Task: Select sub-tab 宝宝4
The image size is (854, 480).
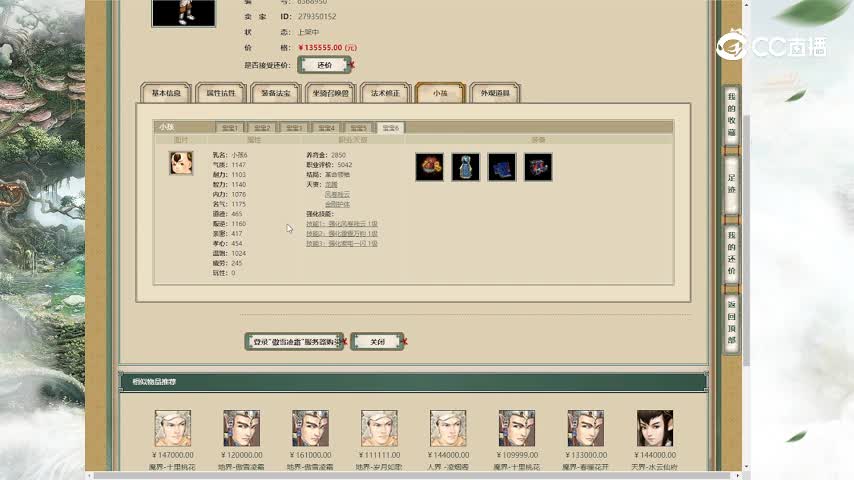Action: click(x=326, y=127)
